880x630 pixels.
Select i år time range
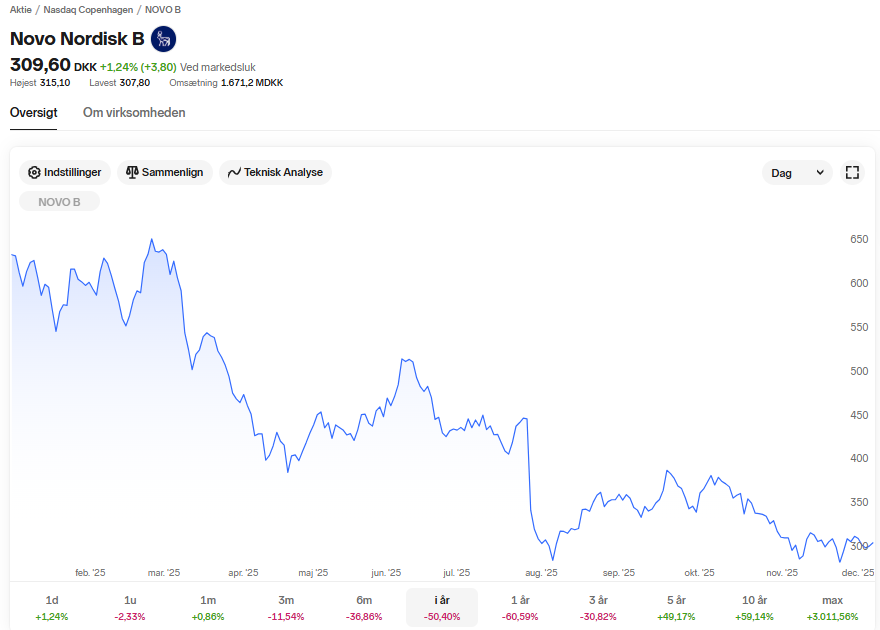click(442, 608)
